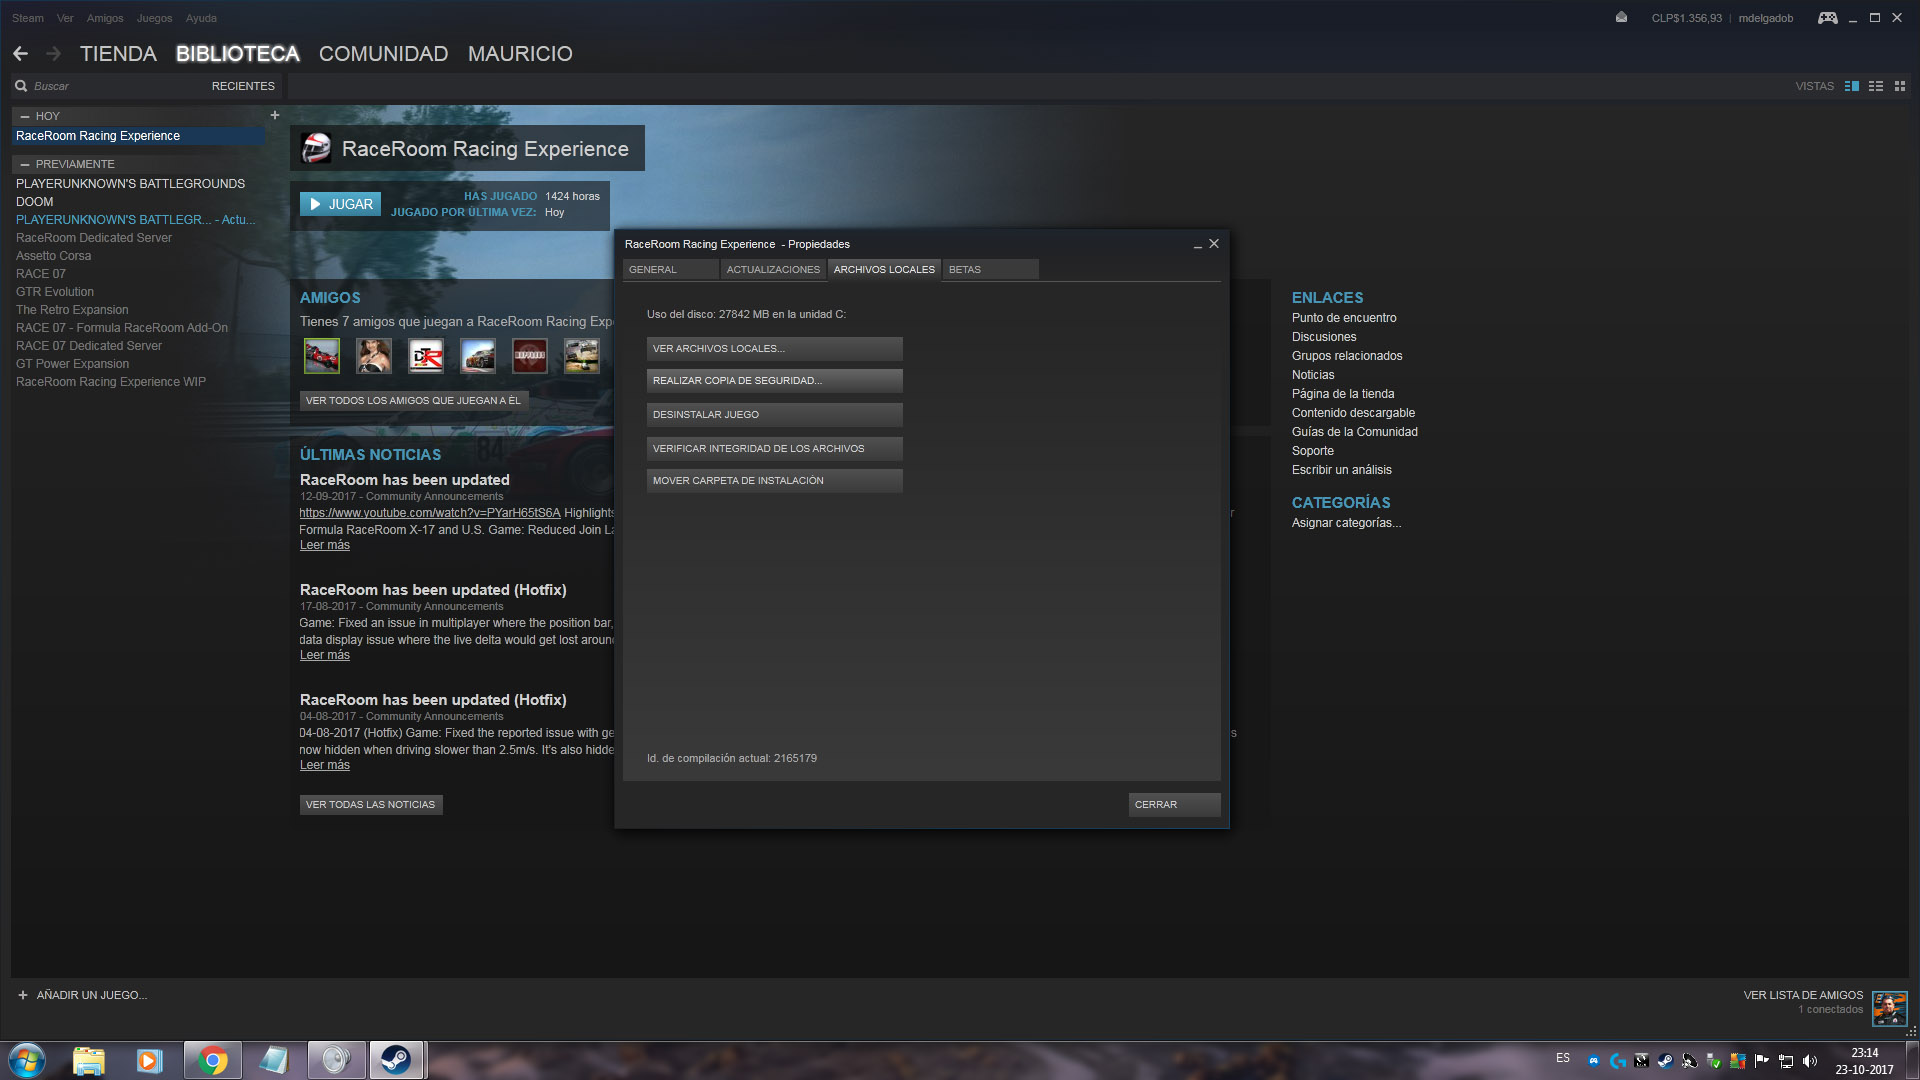The height and width of the screenshot is (1080, 1920).
Task: Click MOVER CARPETA DE INSTALACIÓN button
Action: point(774,481)
